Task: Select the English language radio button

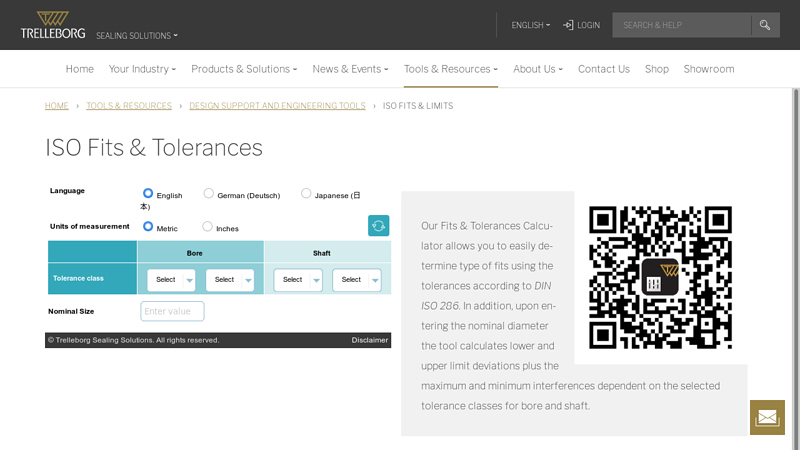Action: pos(148,194)
